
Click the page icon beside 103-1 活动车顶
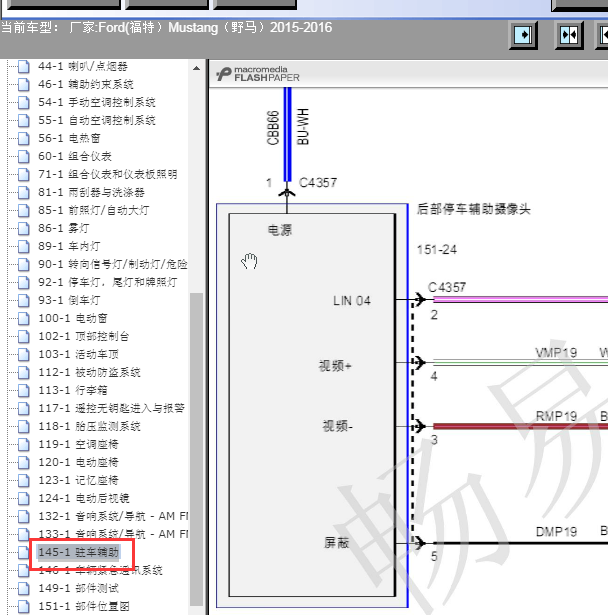click(24, 355)
